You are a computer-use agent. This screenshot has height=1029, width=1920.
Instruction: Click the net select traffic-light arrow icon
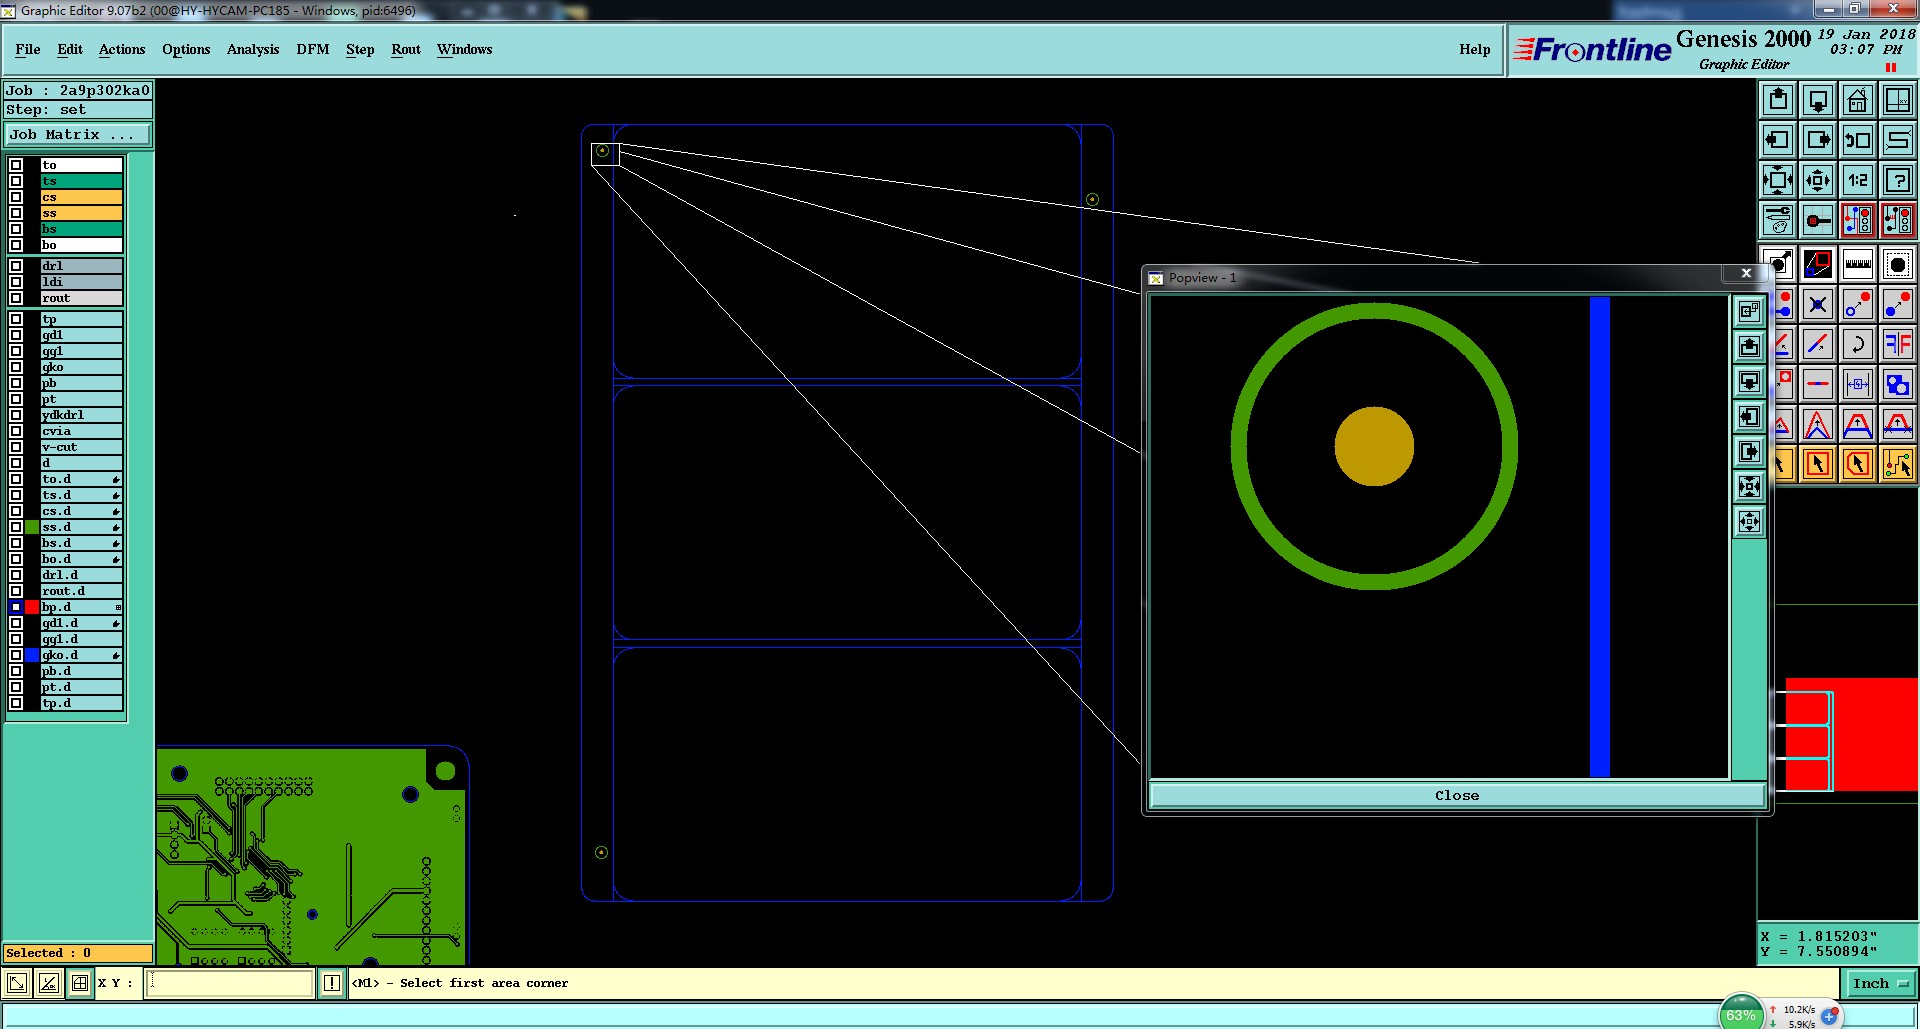(x=1898, y=464)
